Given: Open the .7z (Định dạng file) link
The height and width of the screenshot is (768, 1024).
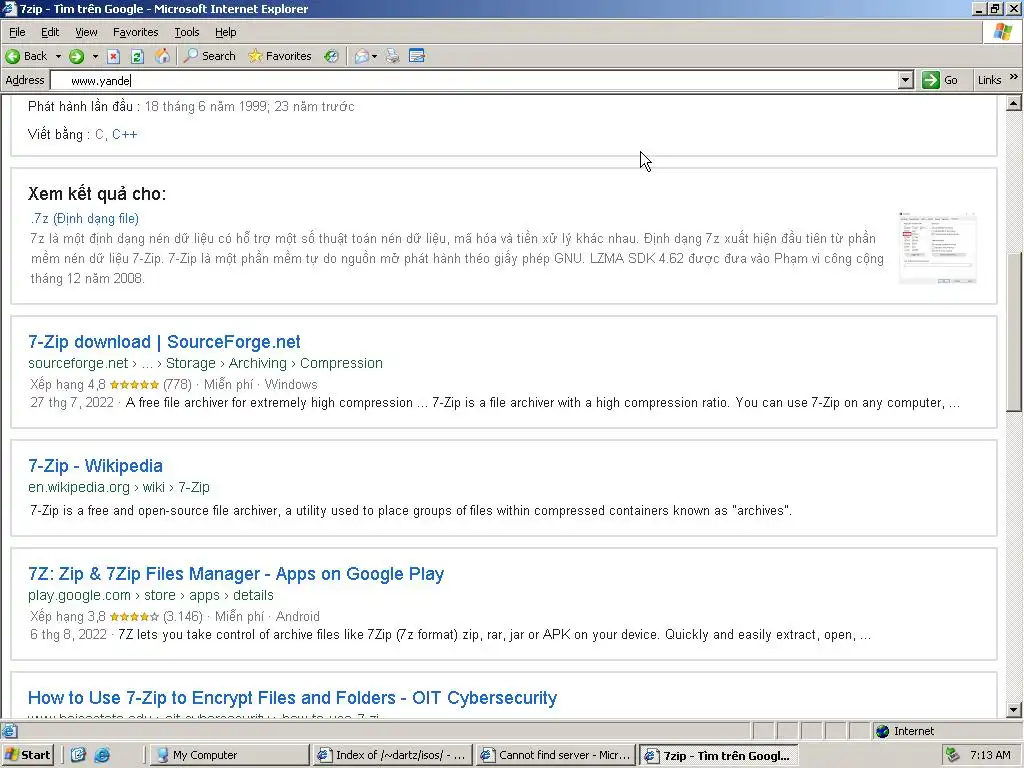Looking at the screenshot, I should click(85, 219).
